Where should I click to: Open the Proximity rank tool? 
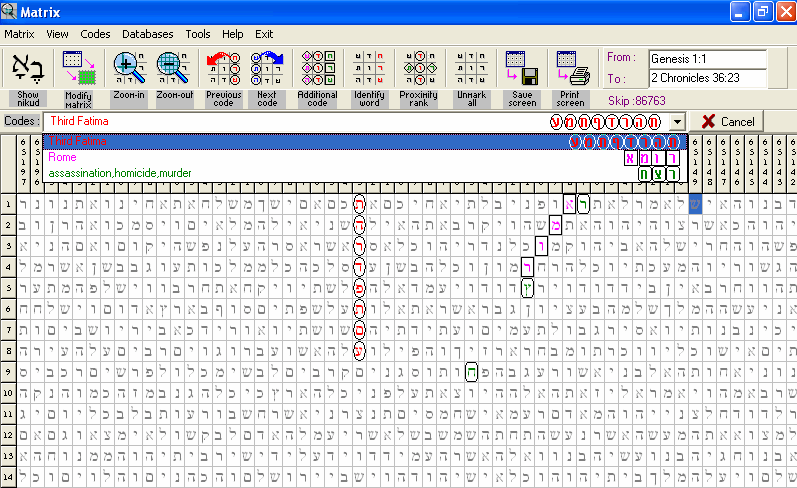(x=419, y=68)
